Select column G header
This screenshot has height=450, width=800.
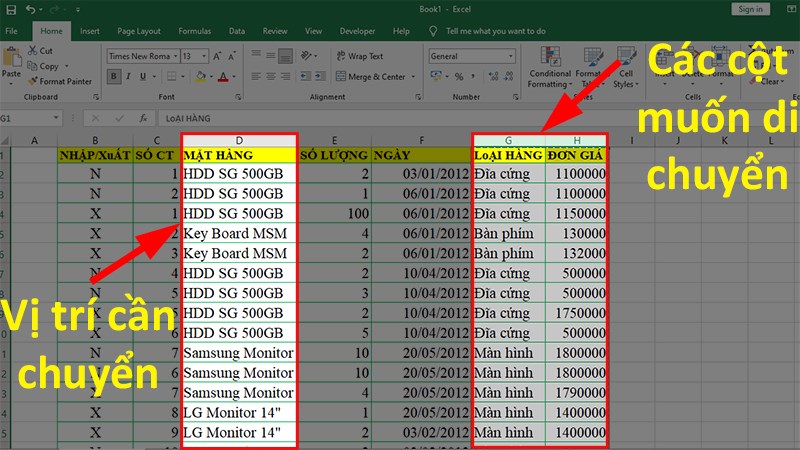point(509,140)
